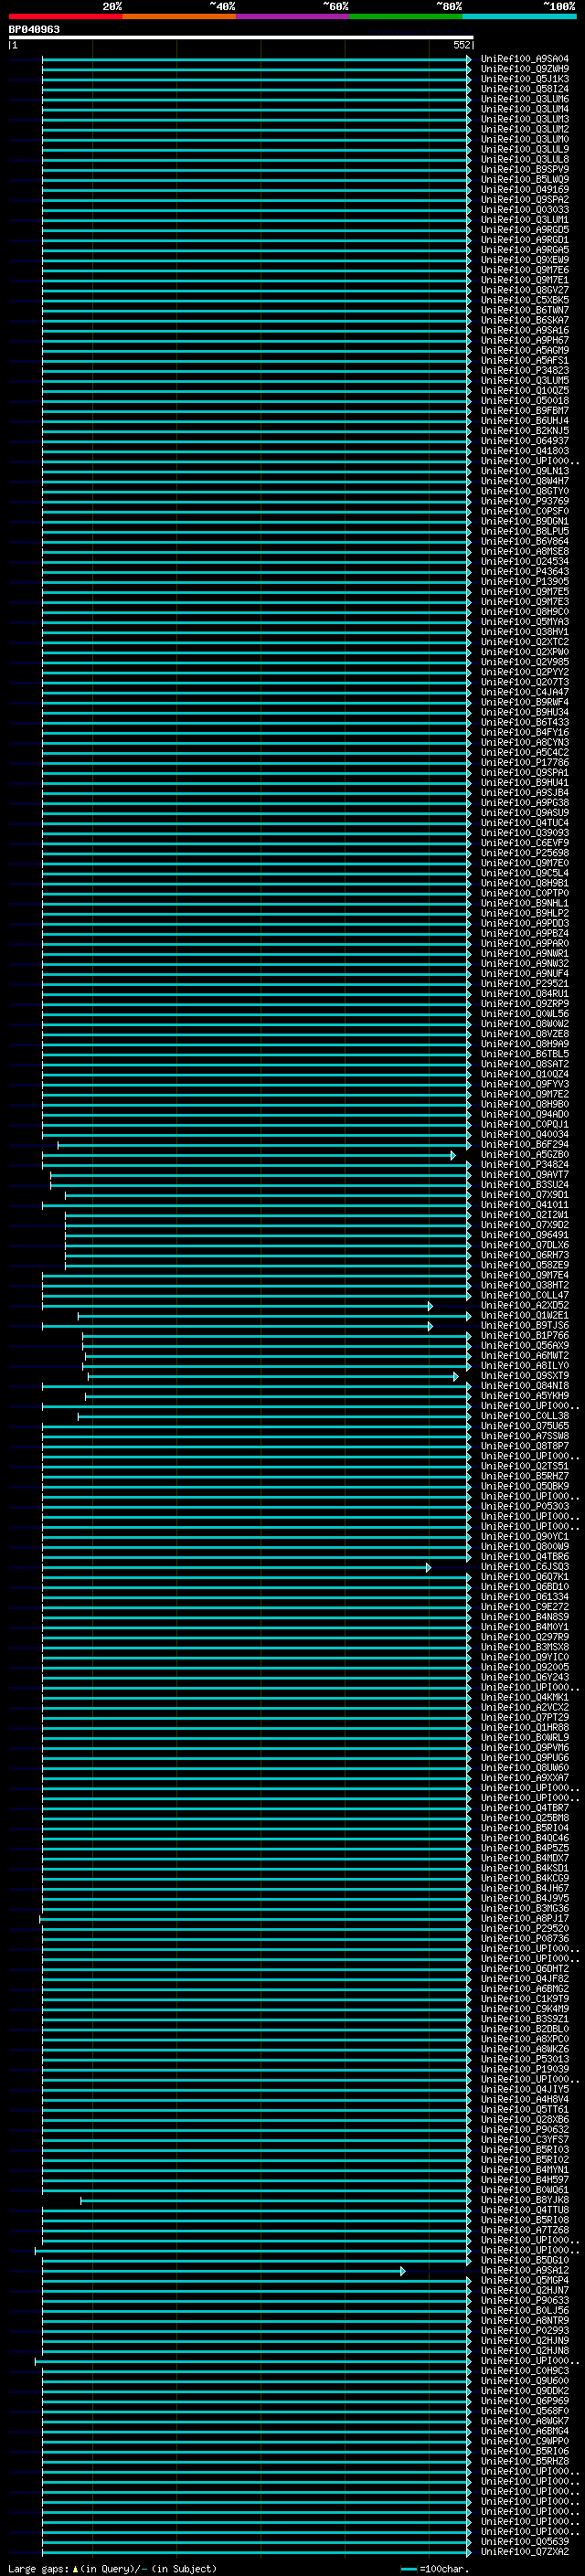The width and height of the screenshot is (585, 2576).
Task: Click the =100char. scale legend
Action: (x=435, y=2568)
